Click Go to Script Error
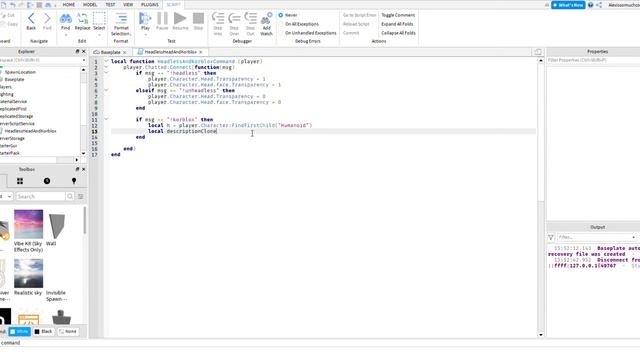 359,15
